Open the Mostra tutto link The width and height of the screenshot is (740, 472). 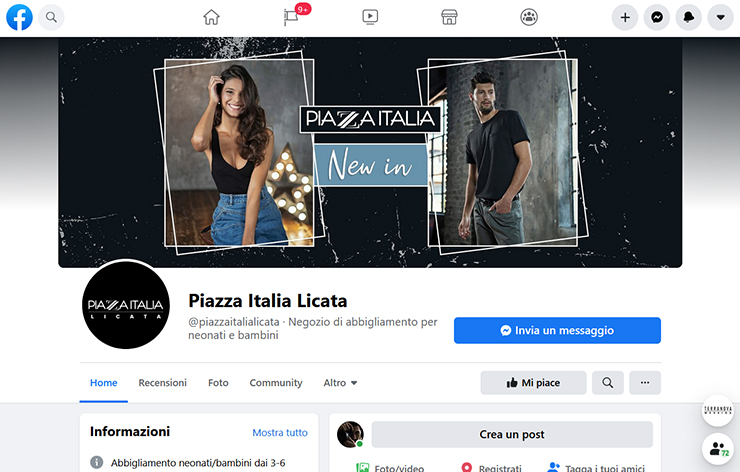click(280, 433)
